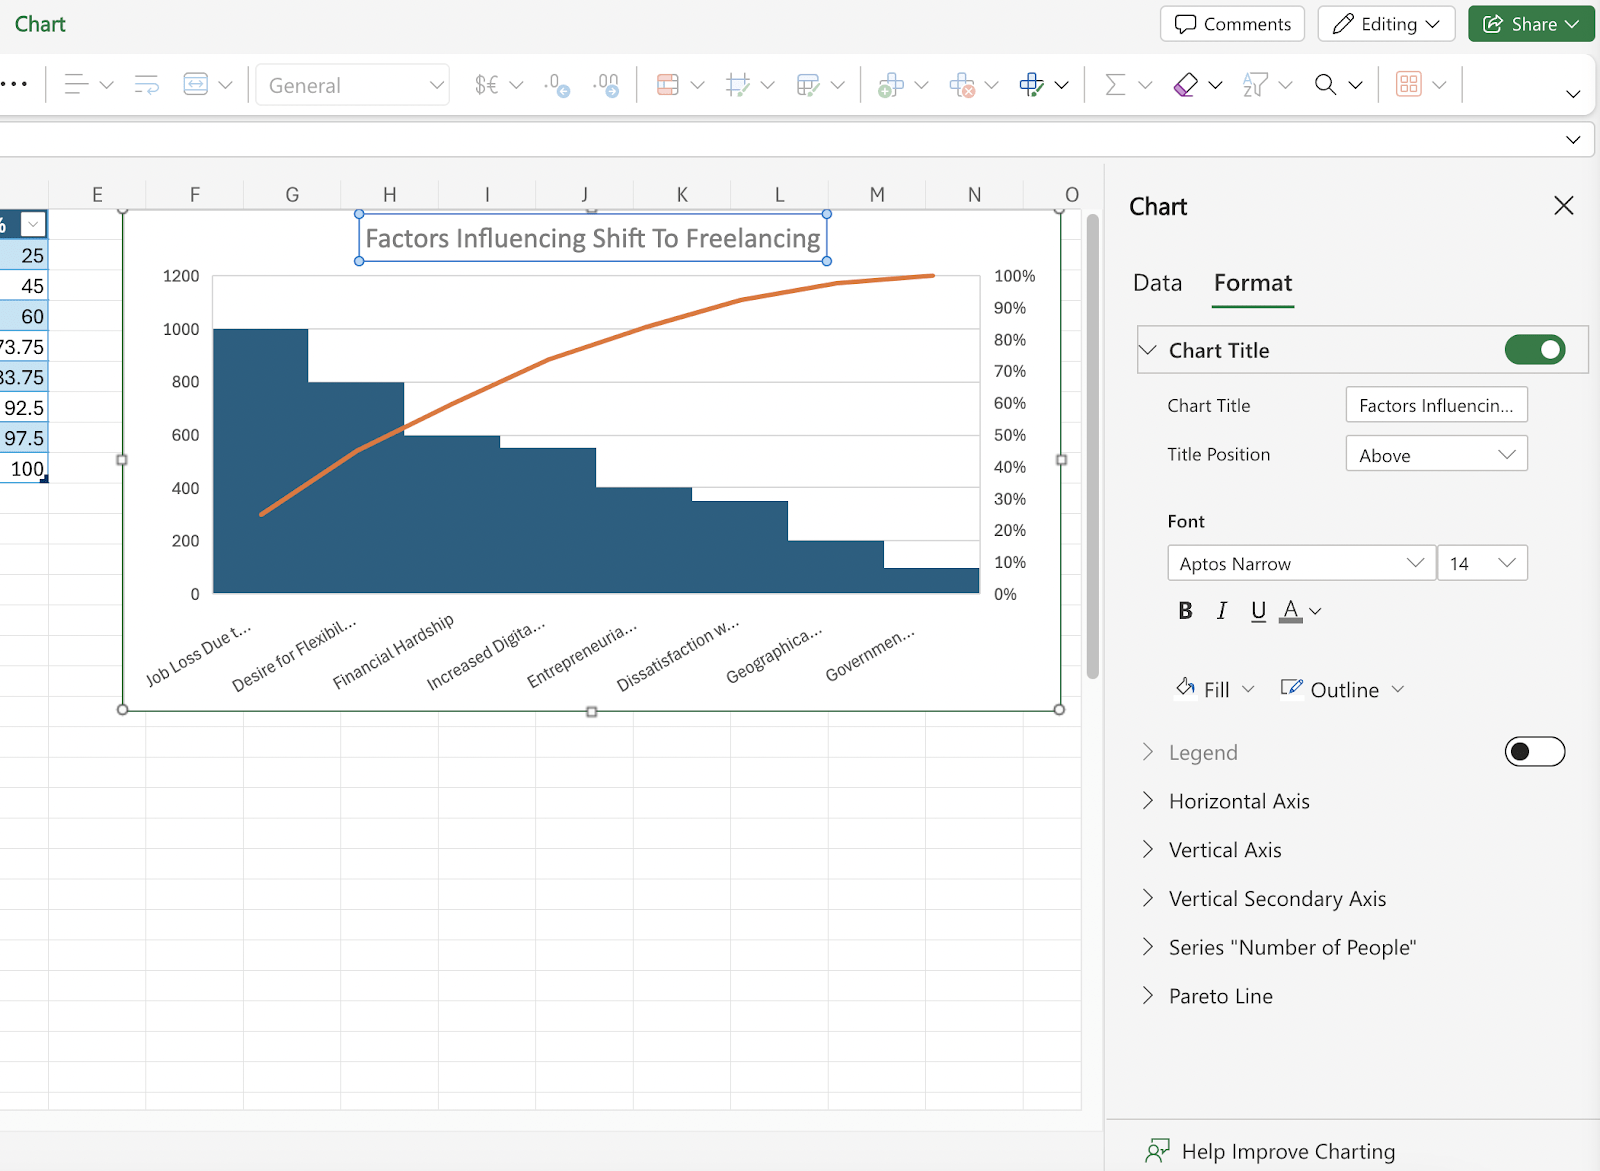The width and height of the screenshot is (1600, 1171).
Task: Apply the Currency format icon
Action: pos(489,84)
